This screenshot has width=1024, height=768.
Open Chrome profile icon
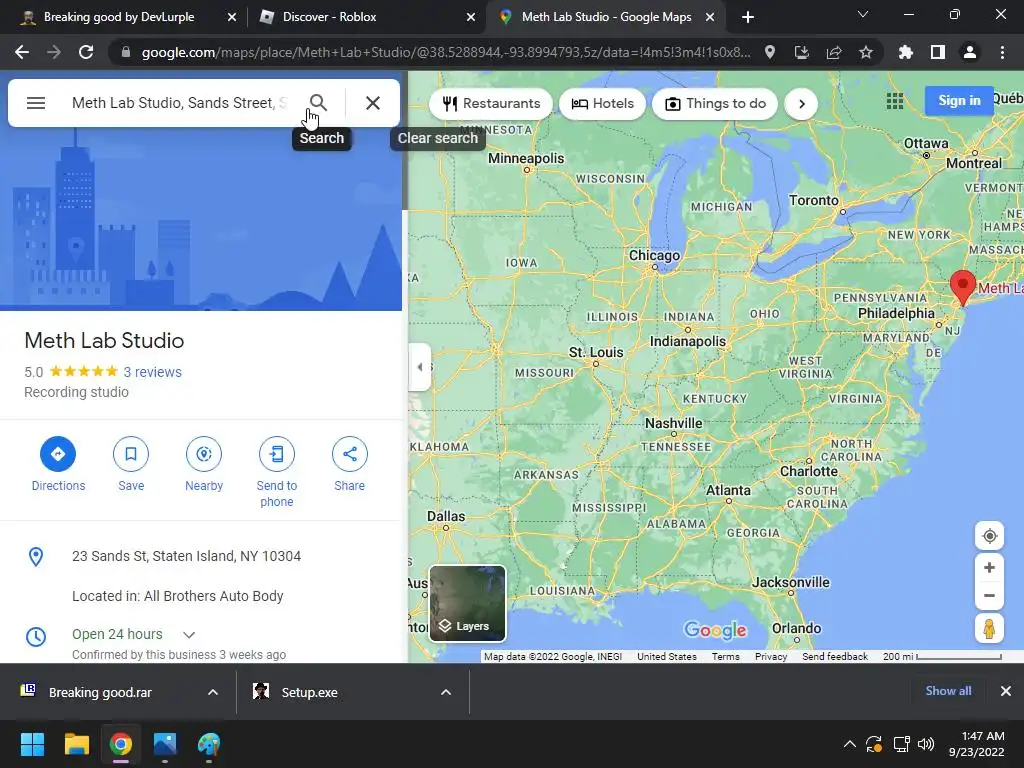[x=970, y=52]
